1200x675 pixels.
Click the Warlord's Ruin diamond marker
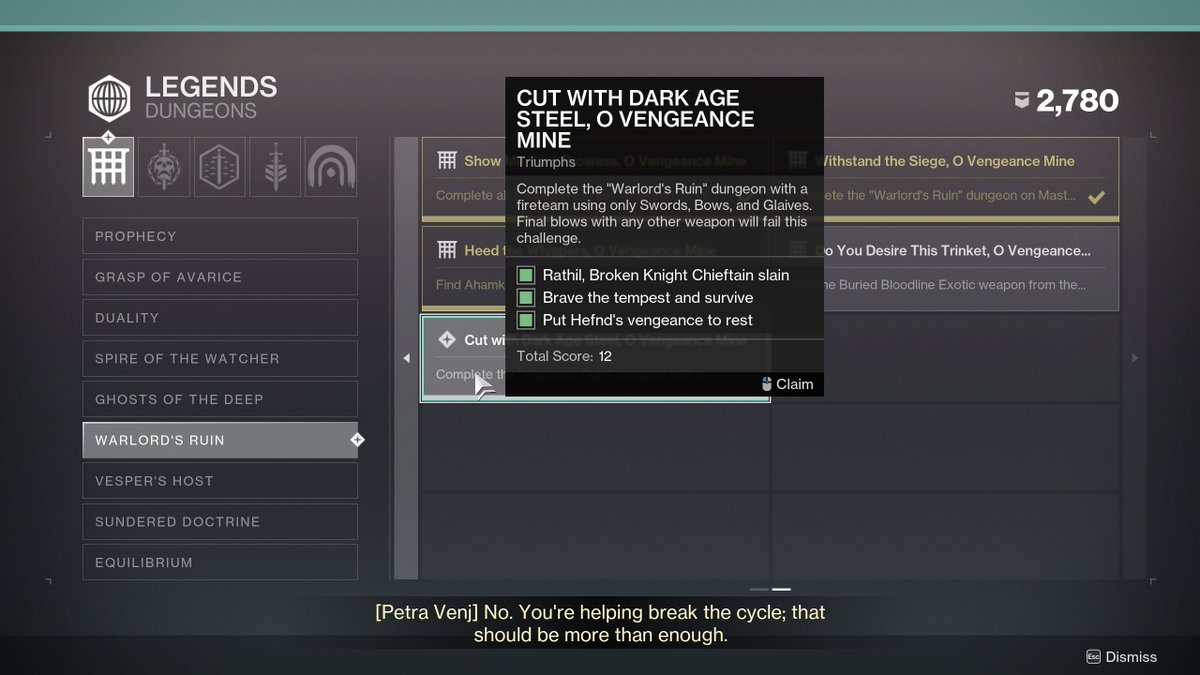(357, 440)
